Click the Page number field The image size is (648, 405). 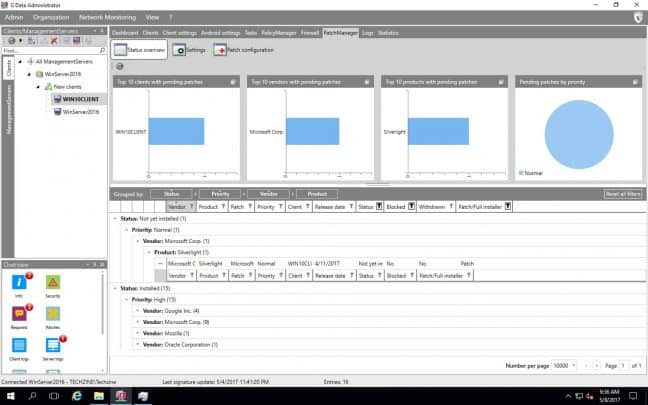pos(623,366)
